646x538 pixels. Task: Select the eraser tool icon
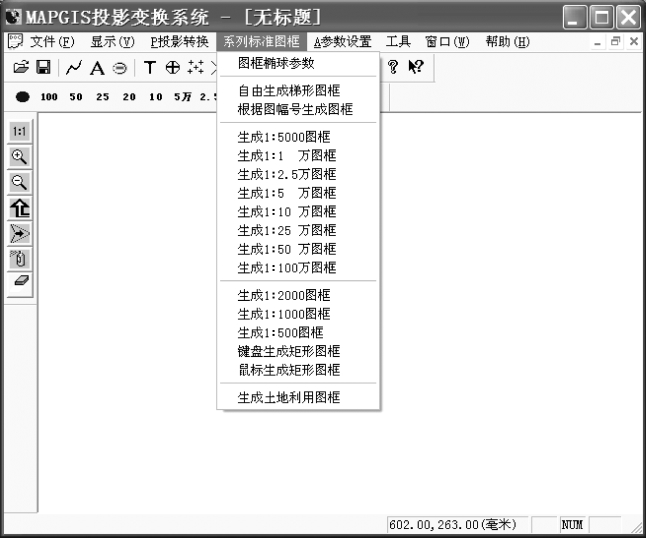coord(19,282)
